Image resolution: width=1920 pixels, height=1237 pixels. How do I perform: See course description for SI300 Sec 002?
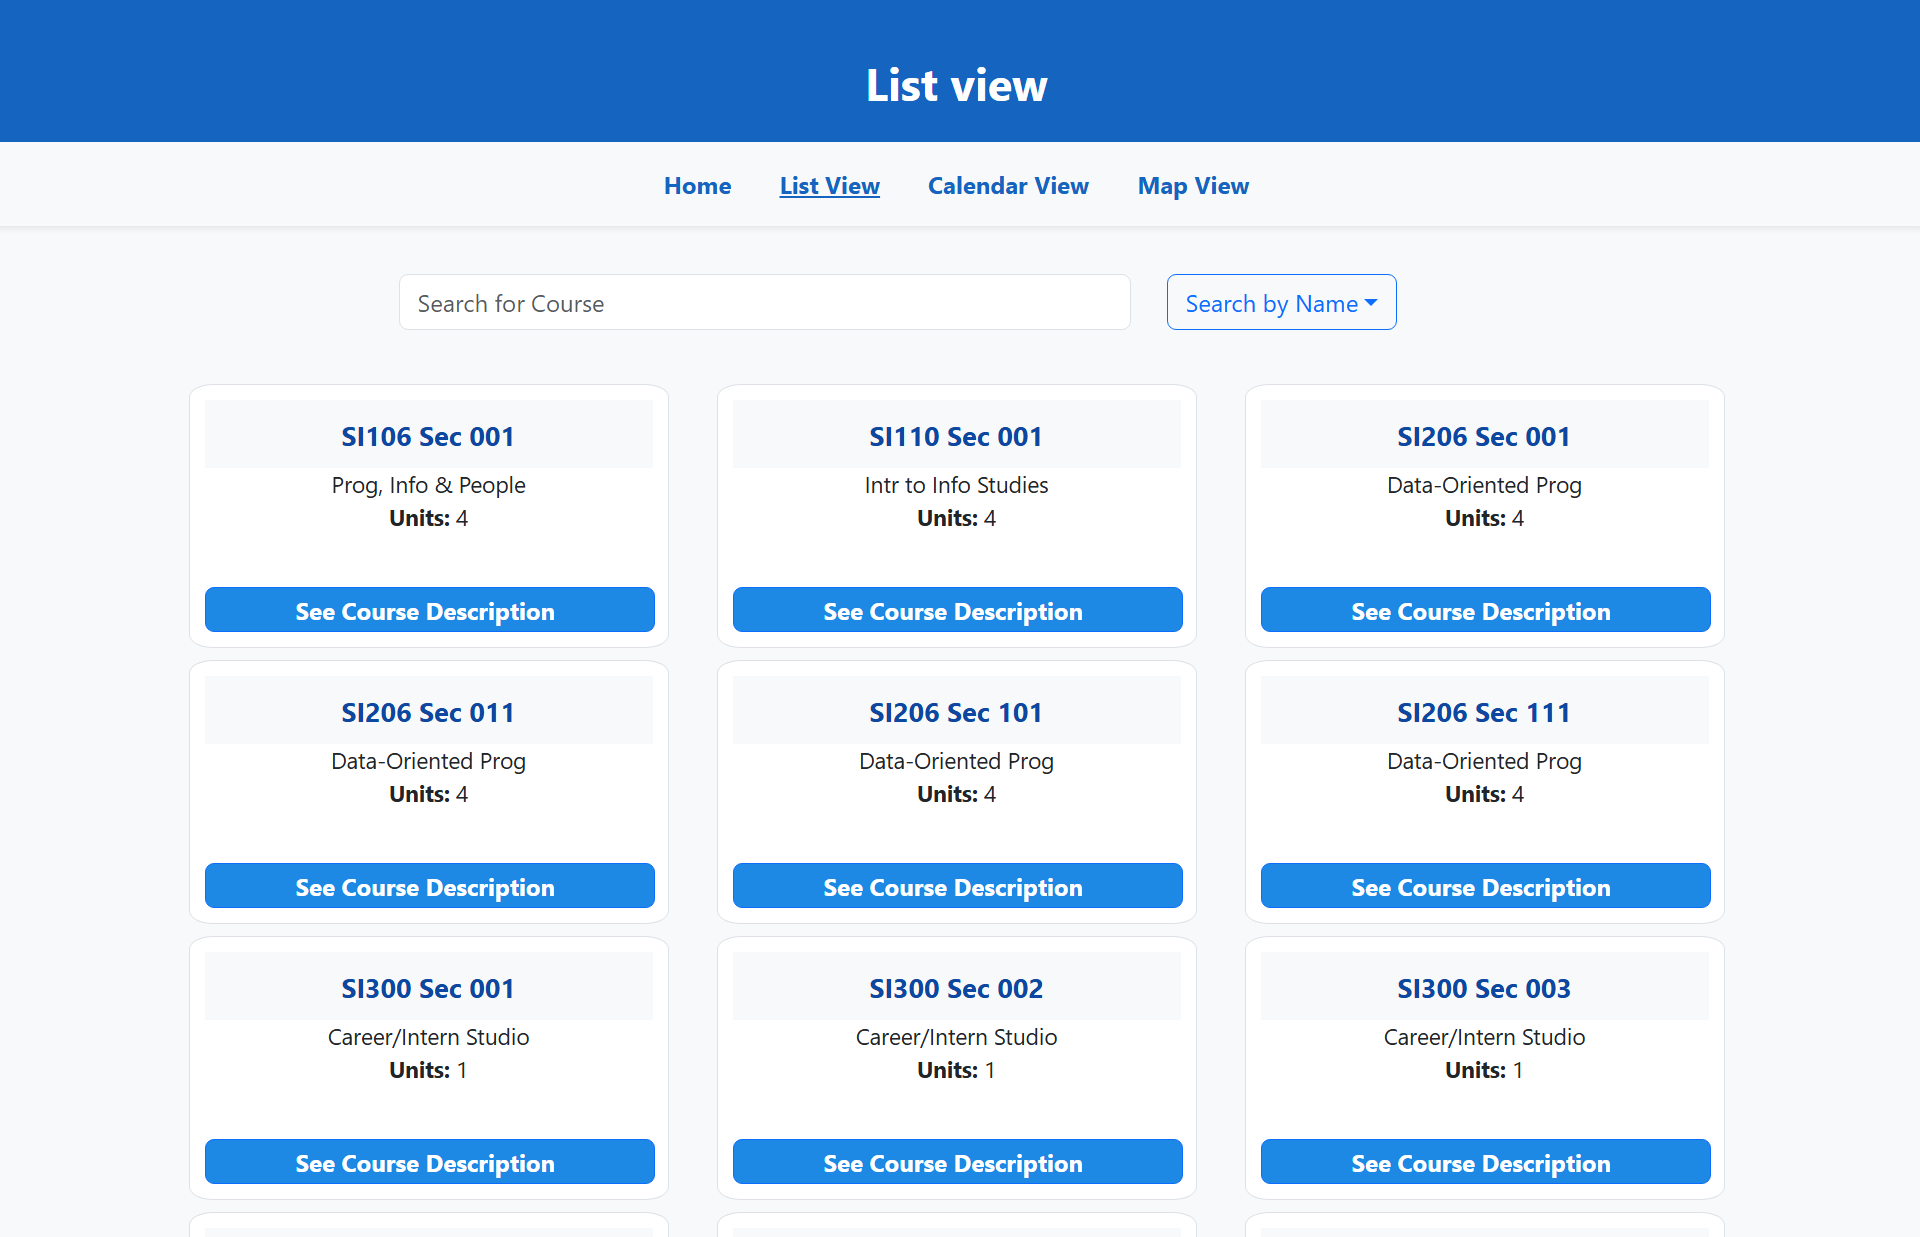957,1162
